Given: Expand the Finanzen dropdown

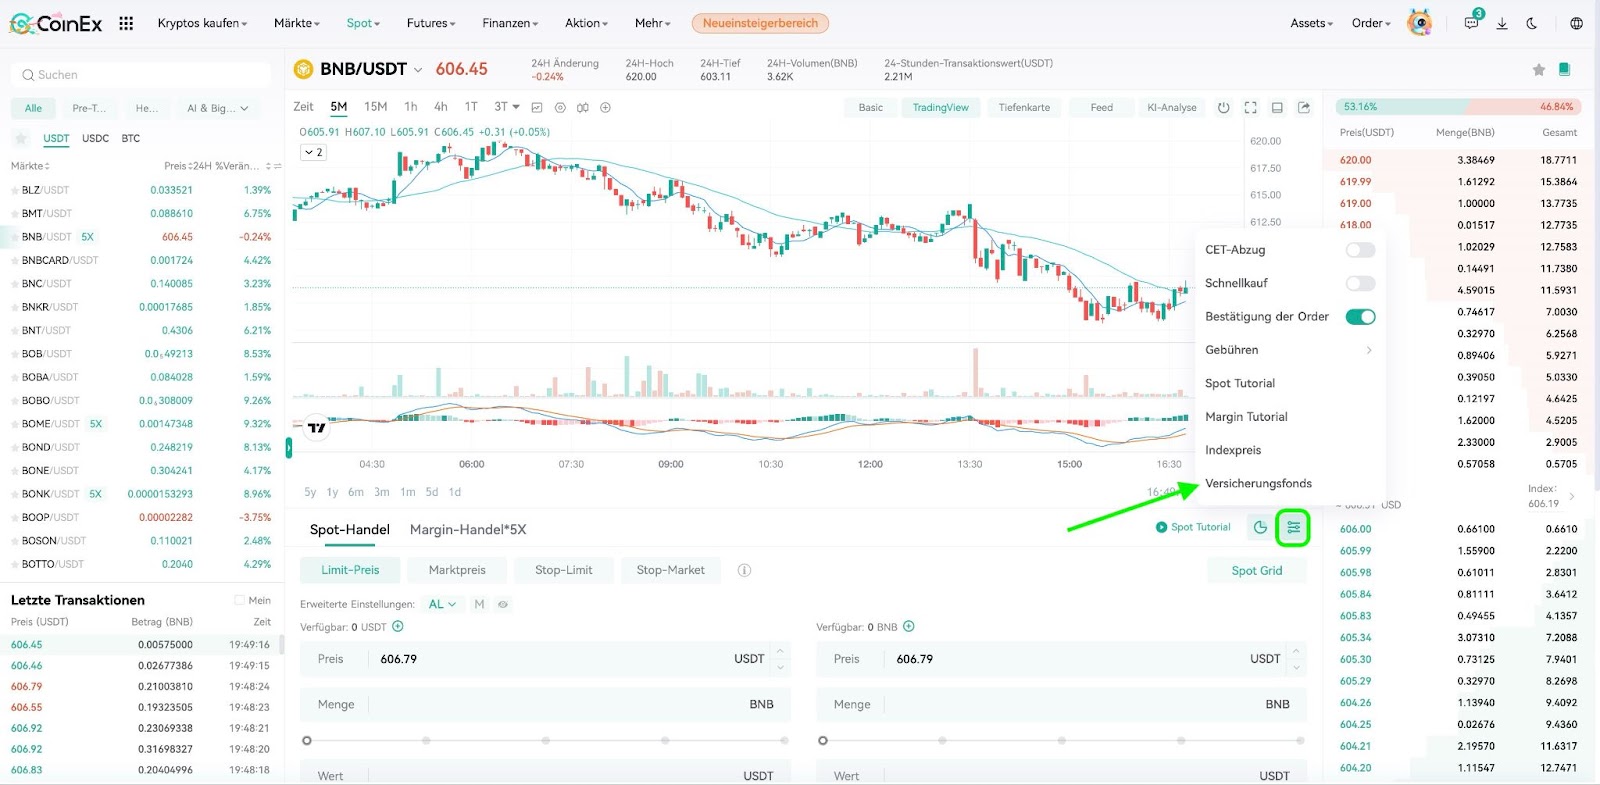Looking at the screenshot, I should click(x=510, y=23).
